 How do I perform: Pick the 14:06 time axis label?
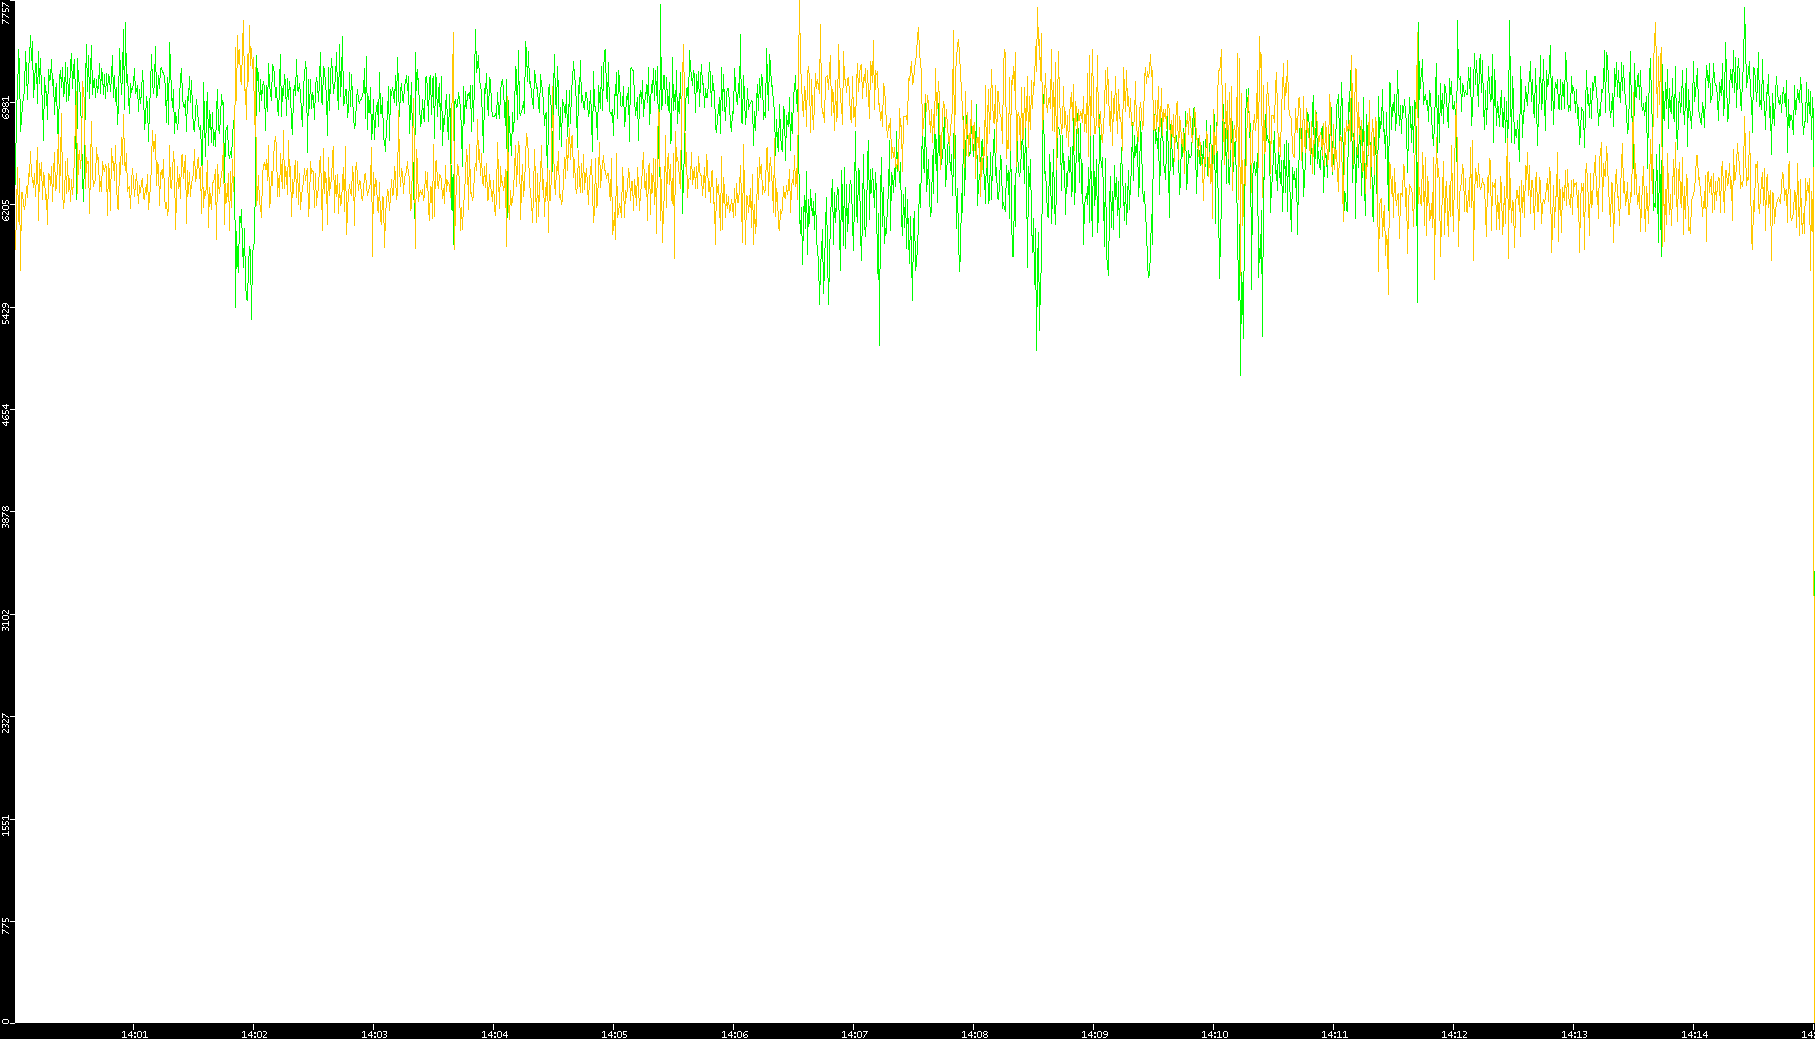tap(734, 1034)
